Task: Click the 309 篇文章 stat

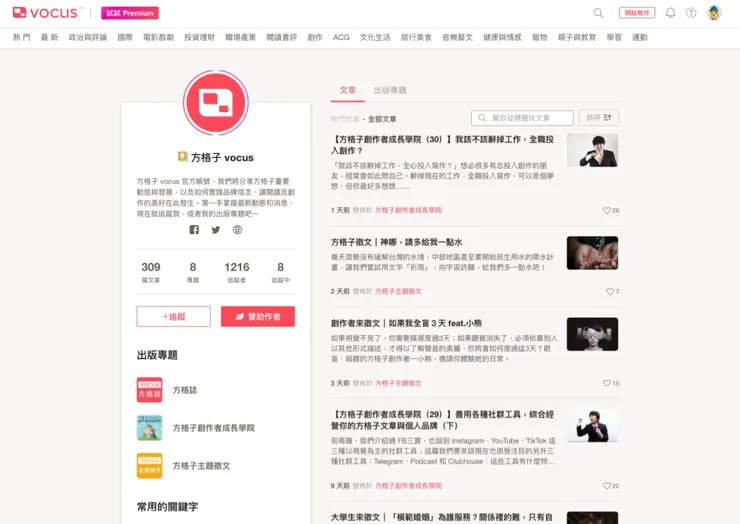Action: pos(151,272)
